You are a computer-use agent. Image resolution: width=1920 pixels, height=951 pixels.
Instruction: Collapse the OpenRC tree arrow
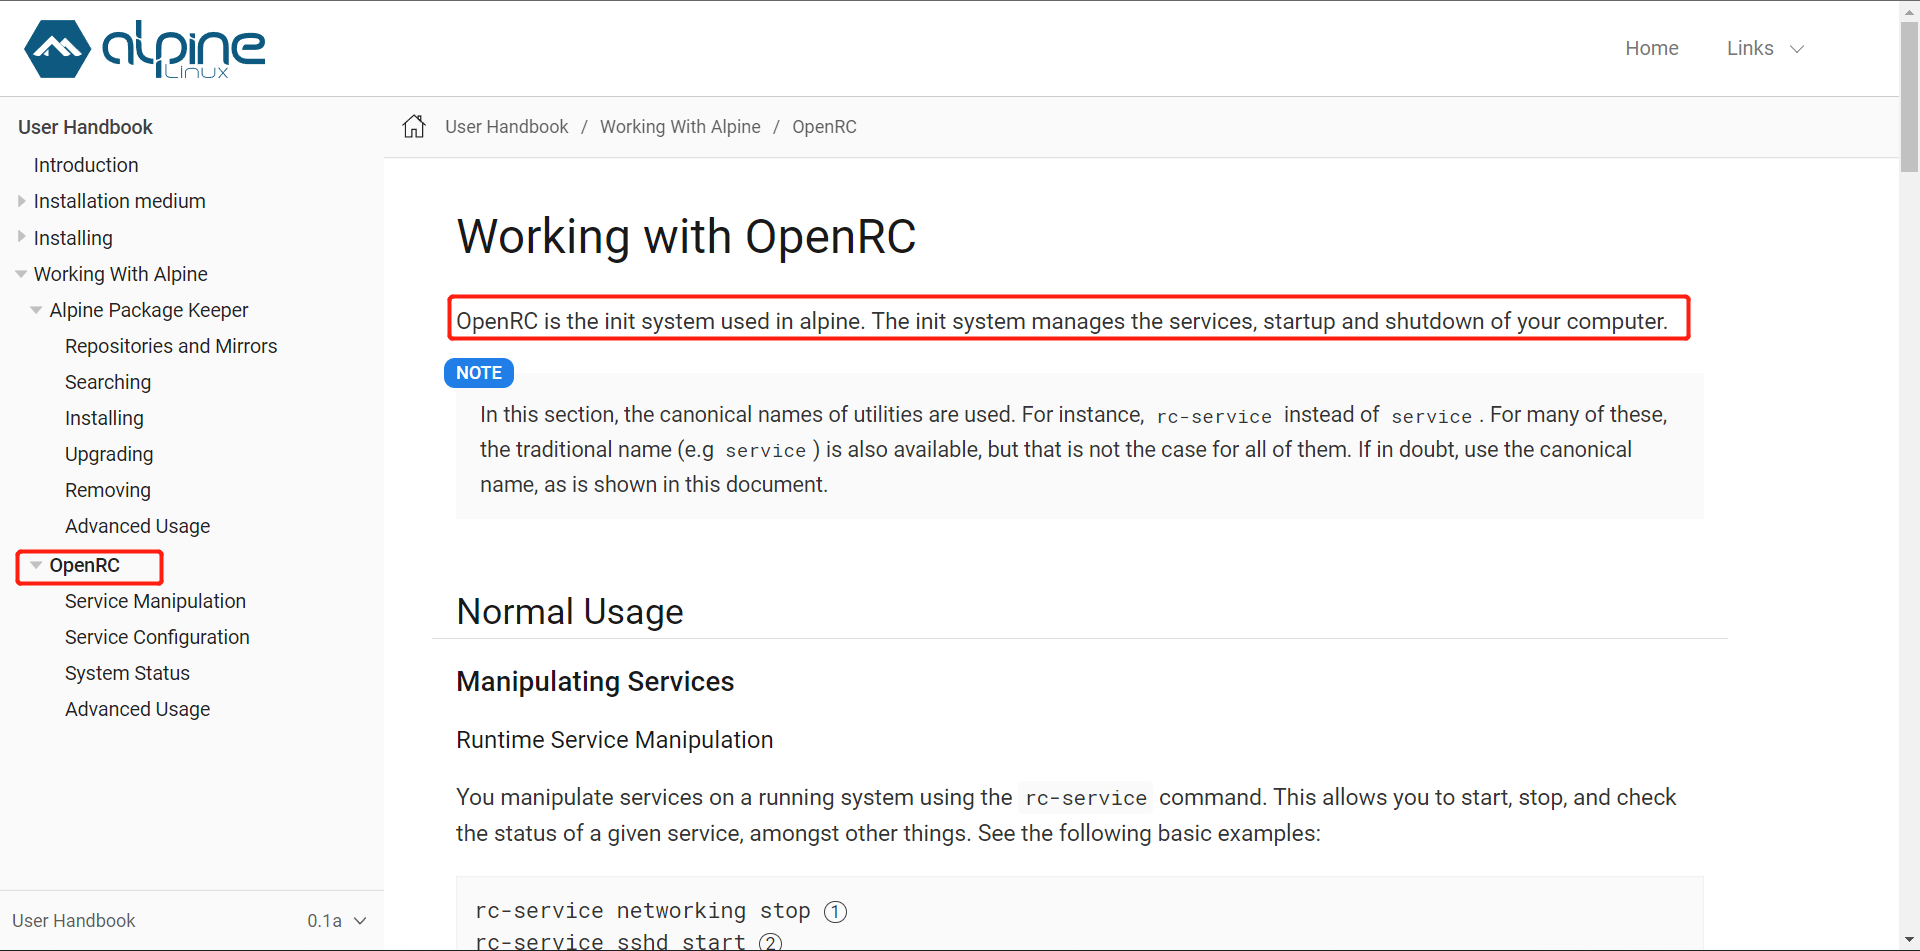tap(36, 565)
